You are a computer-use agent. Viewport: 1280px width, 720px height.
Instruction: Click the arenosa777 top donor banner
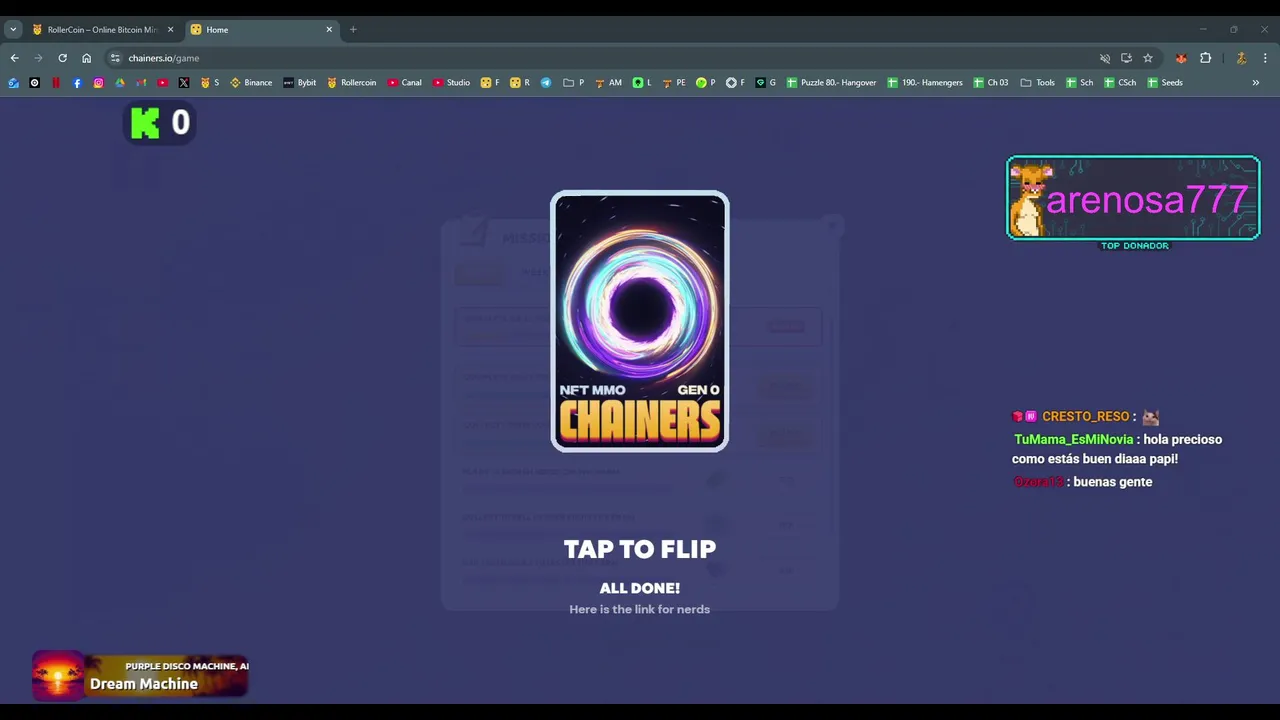[1133, 198]
